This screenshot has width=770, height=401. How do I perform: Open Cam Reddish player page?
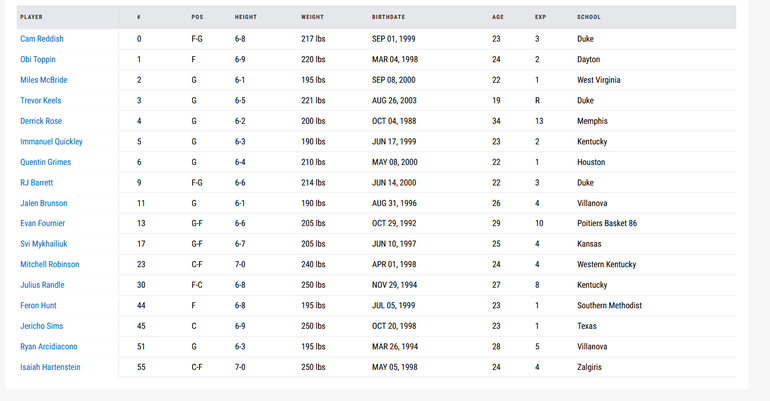click(x=42, y=39)
